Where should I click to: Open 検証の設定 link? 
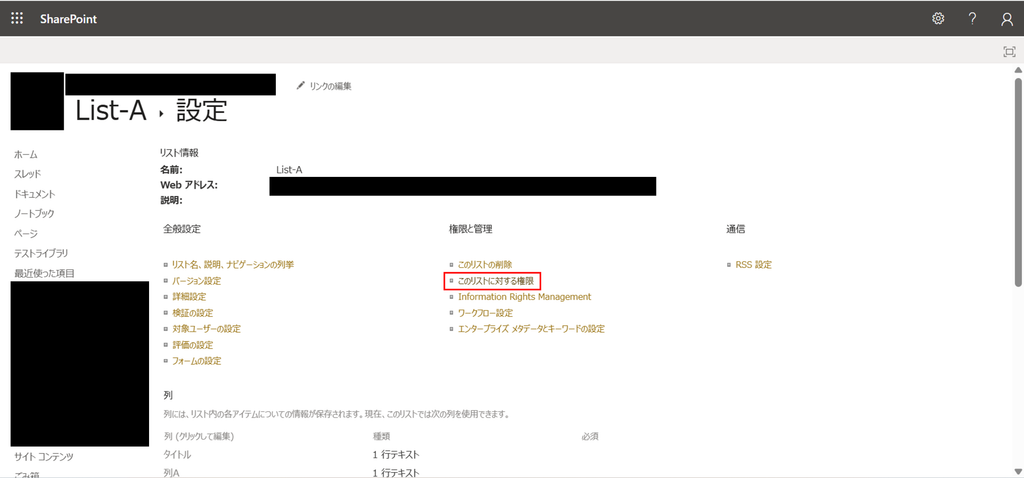click(x=192, y=313)
